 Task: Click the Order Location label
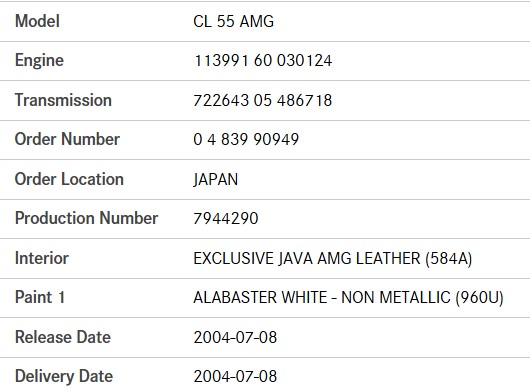pyautogui.click(x=69, y=179)
